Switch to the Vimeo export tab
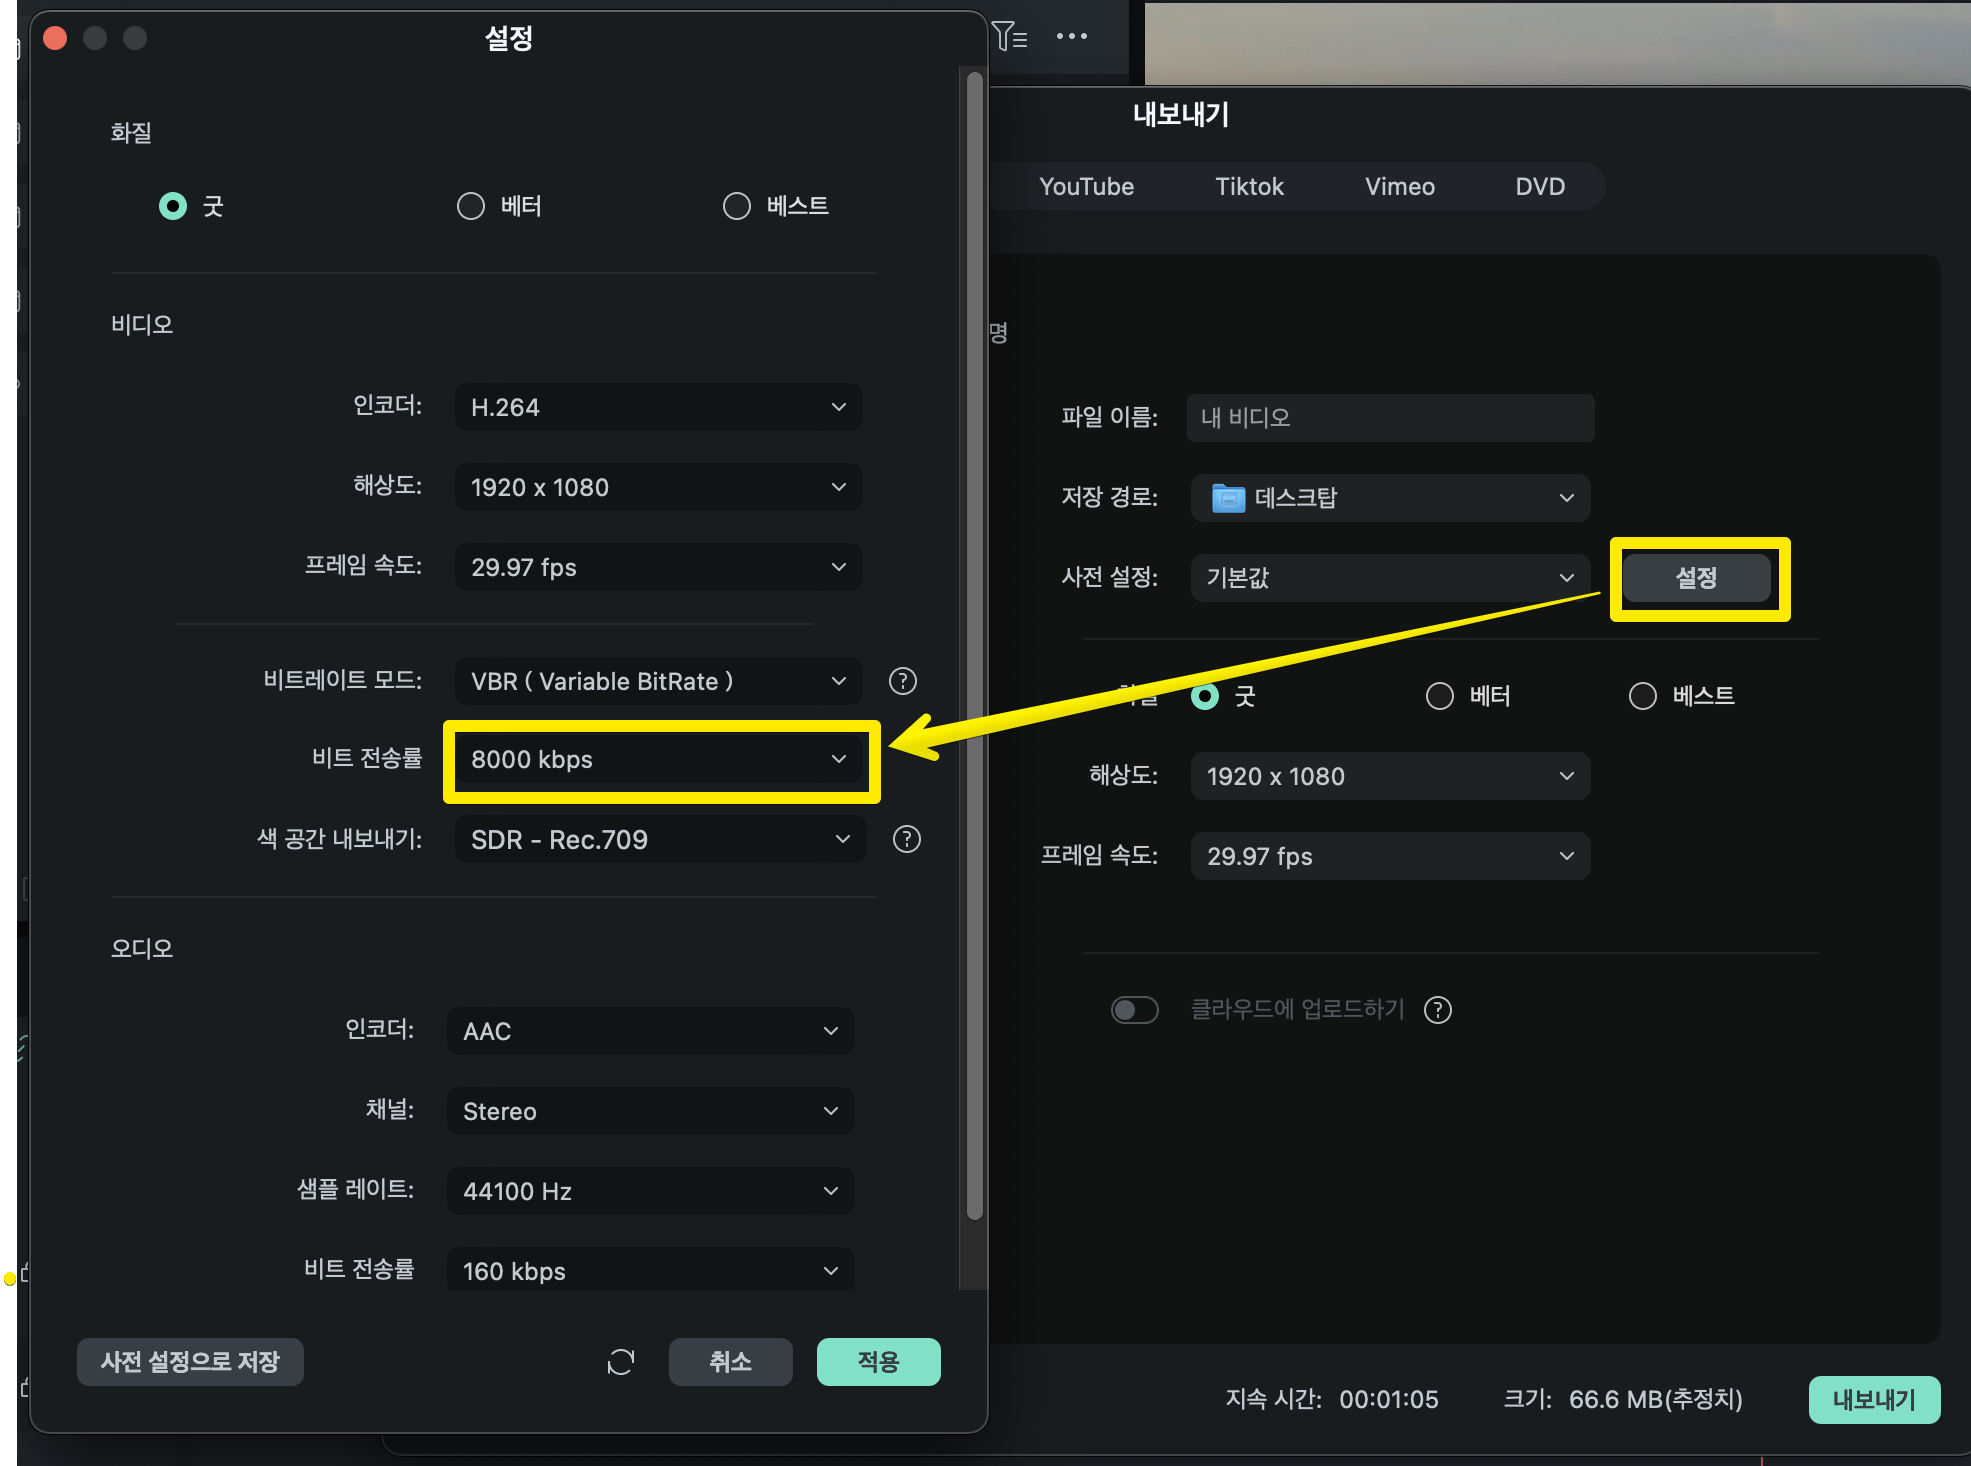 tap(1399, 187)
